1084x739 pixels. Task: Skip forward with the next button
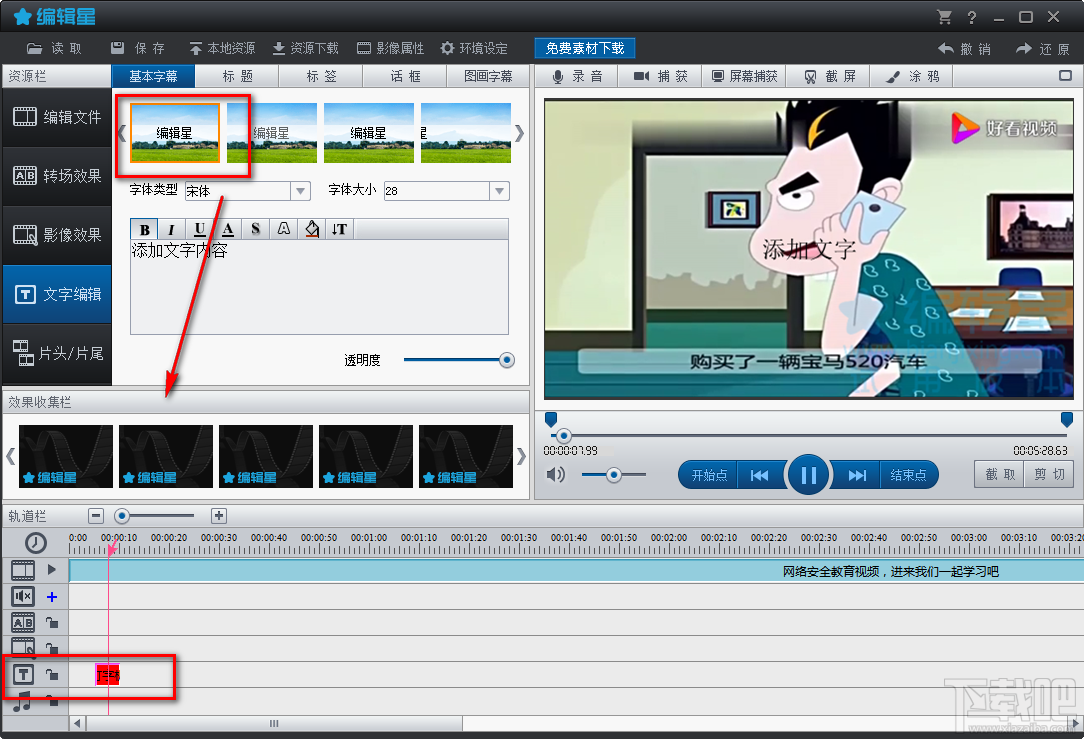(x=857, y=476)
